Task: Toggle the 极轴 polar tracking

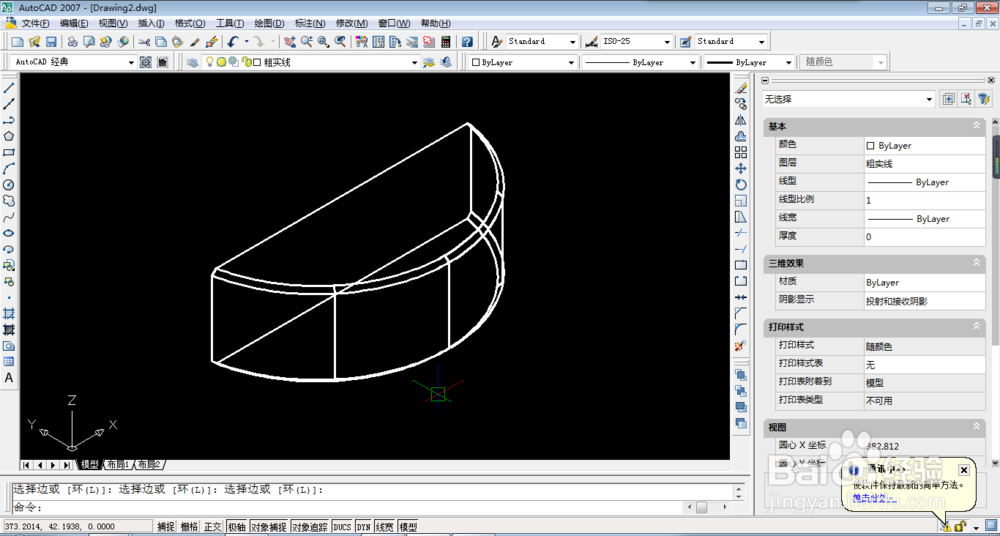Action: point(236,527)
